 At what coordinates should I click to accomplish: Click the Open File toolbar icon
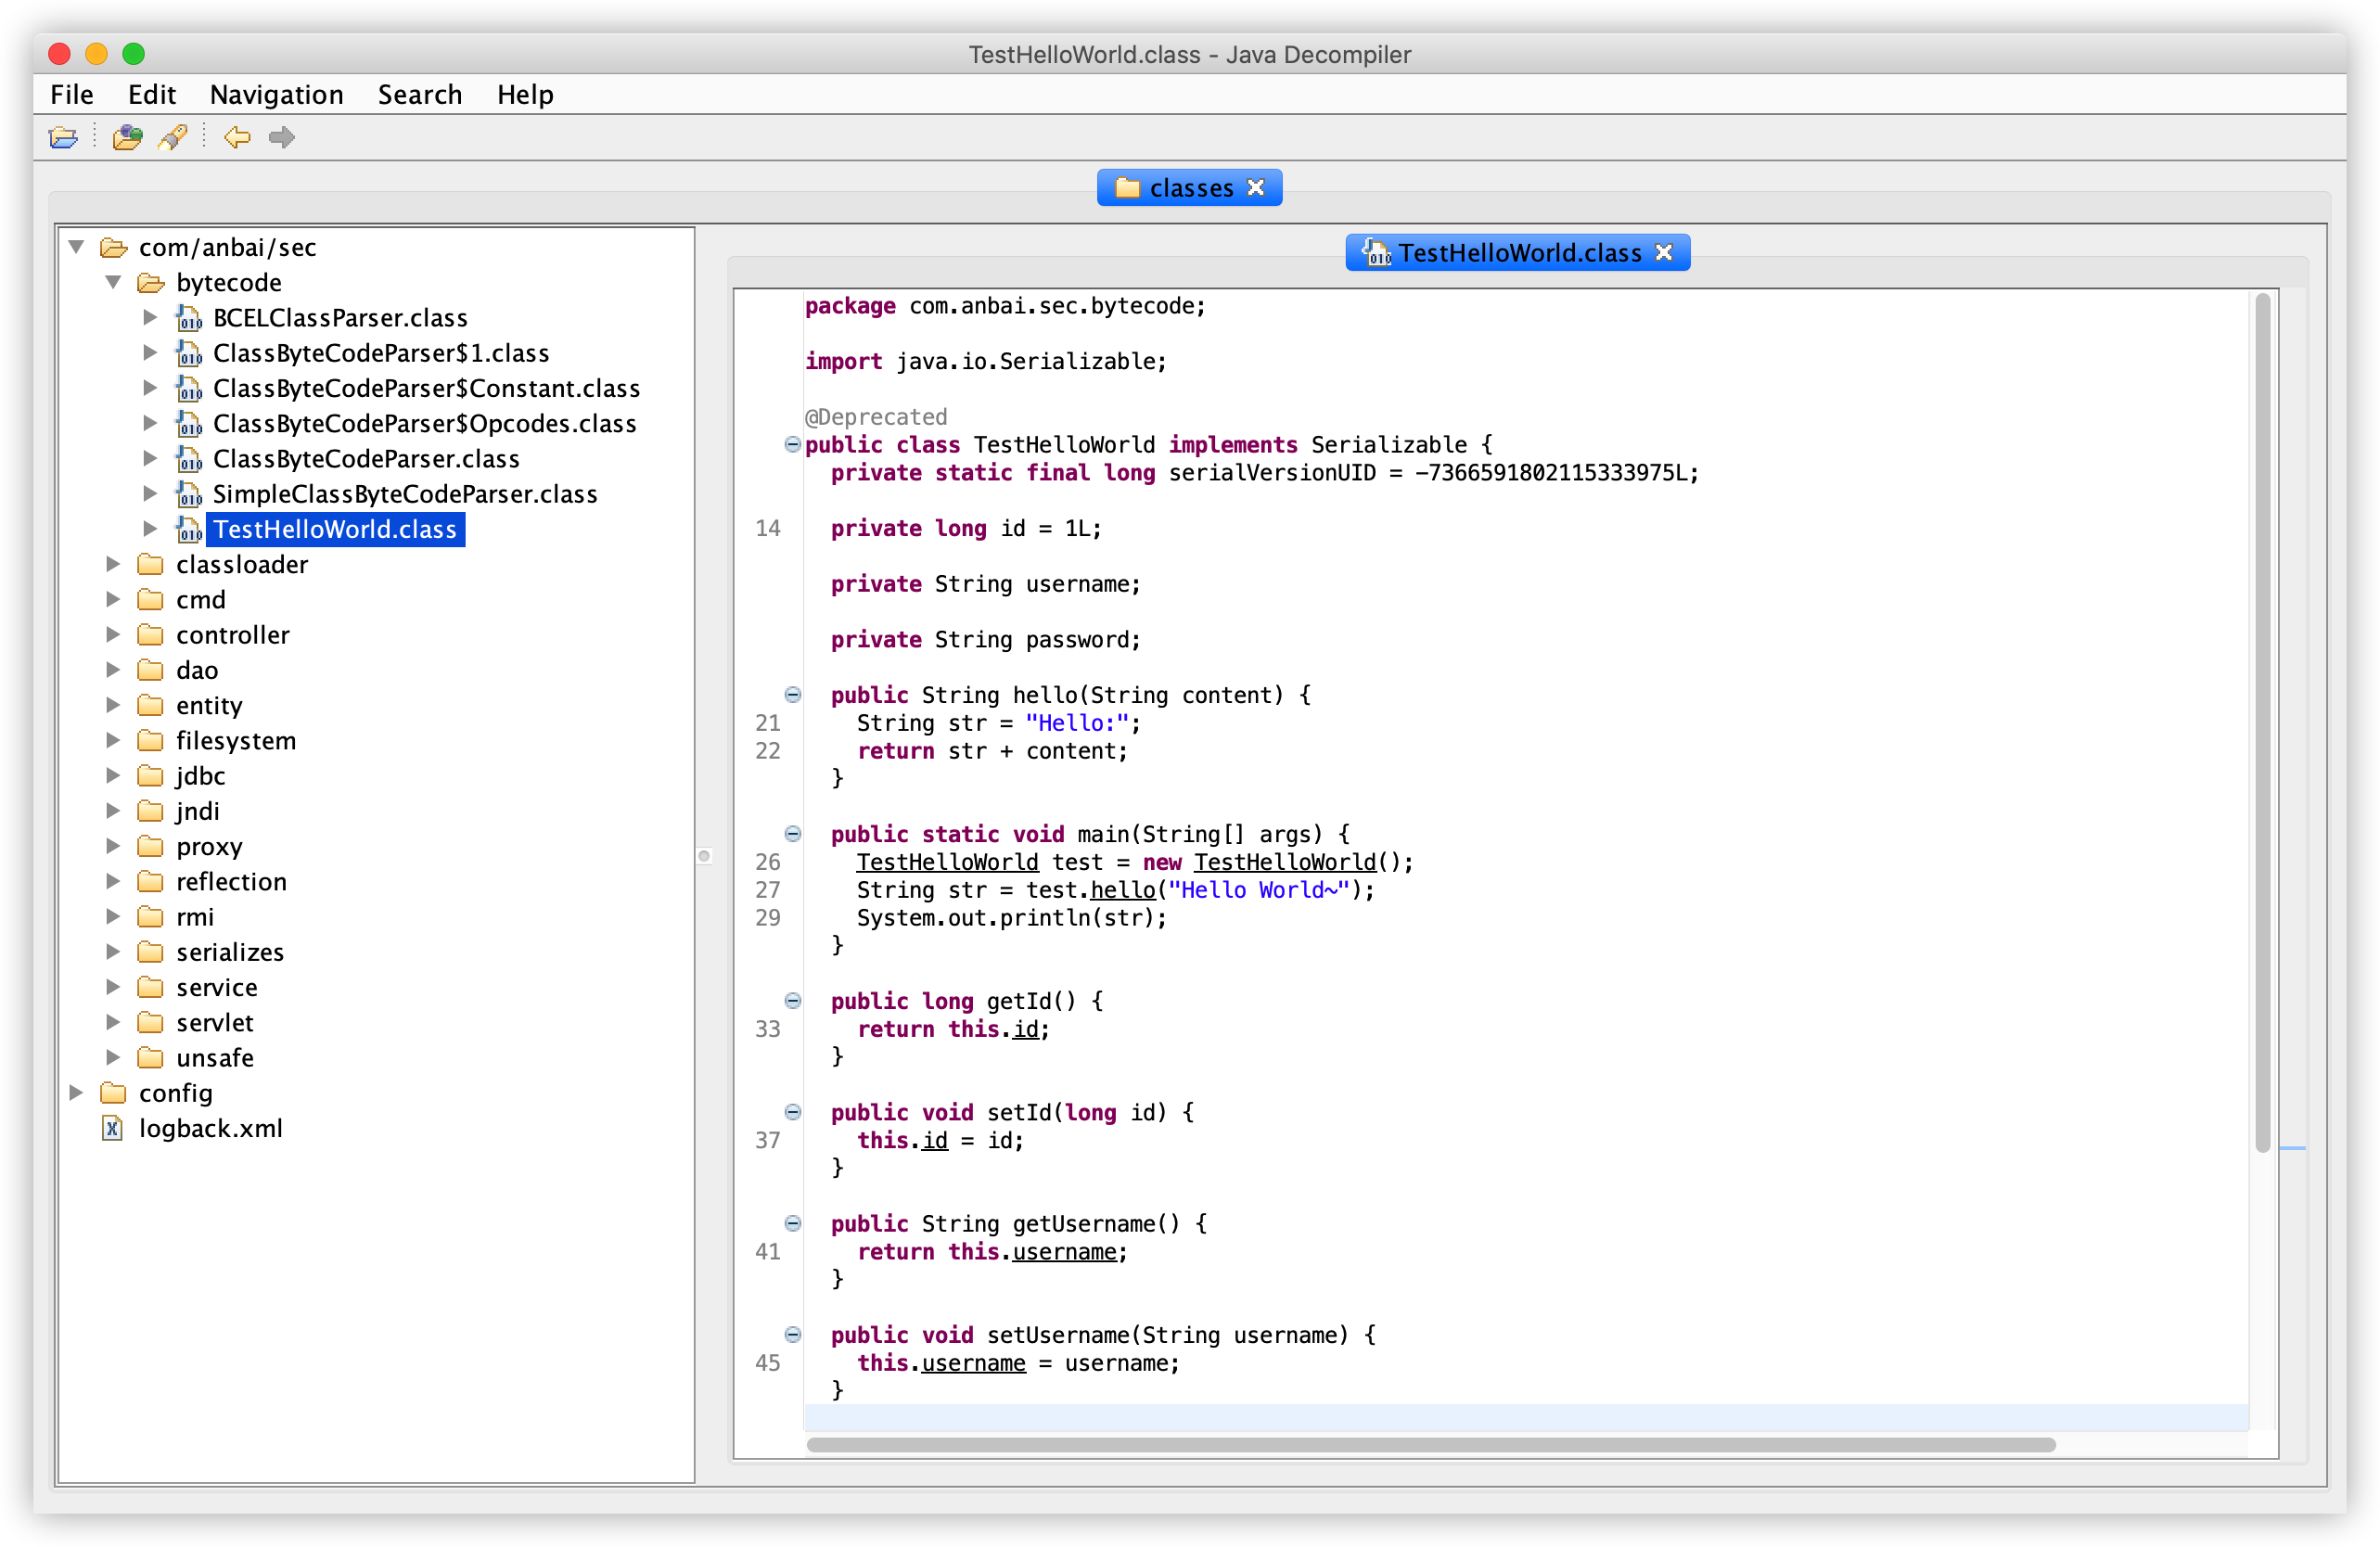pos(63,137)
